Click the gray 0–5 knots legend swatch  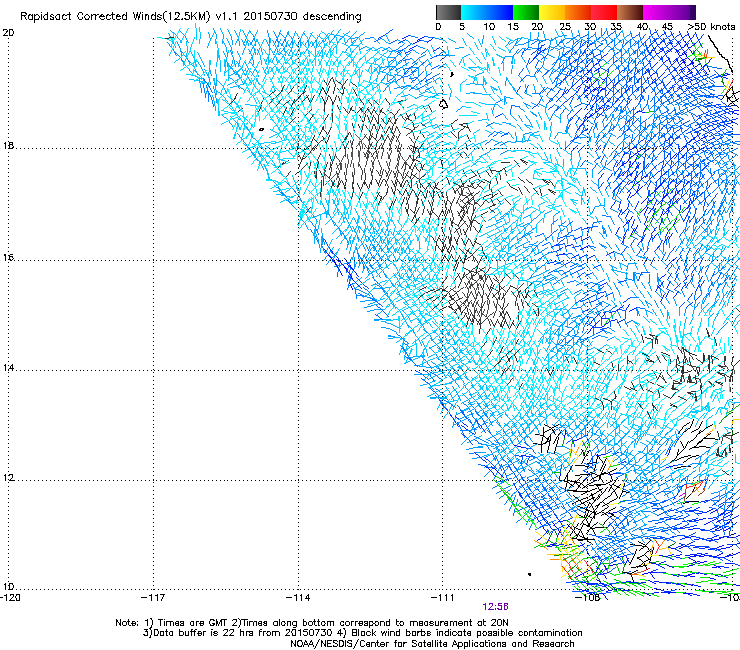448,12
